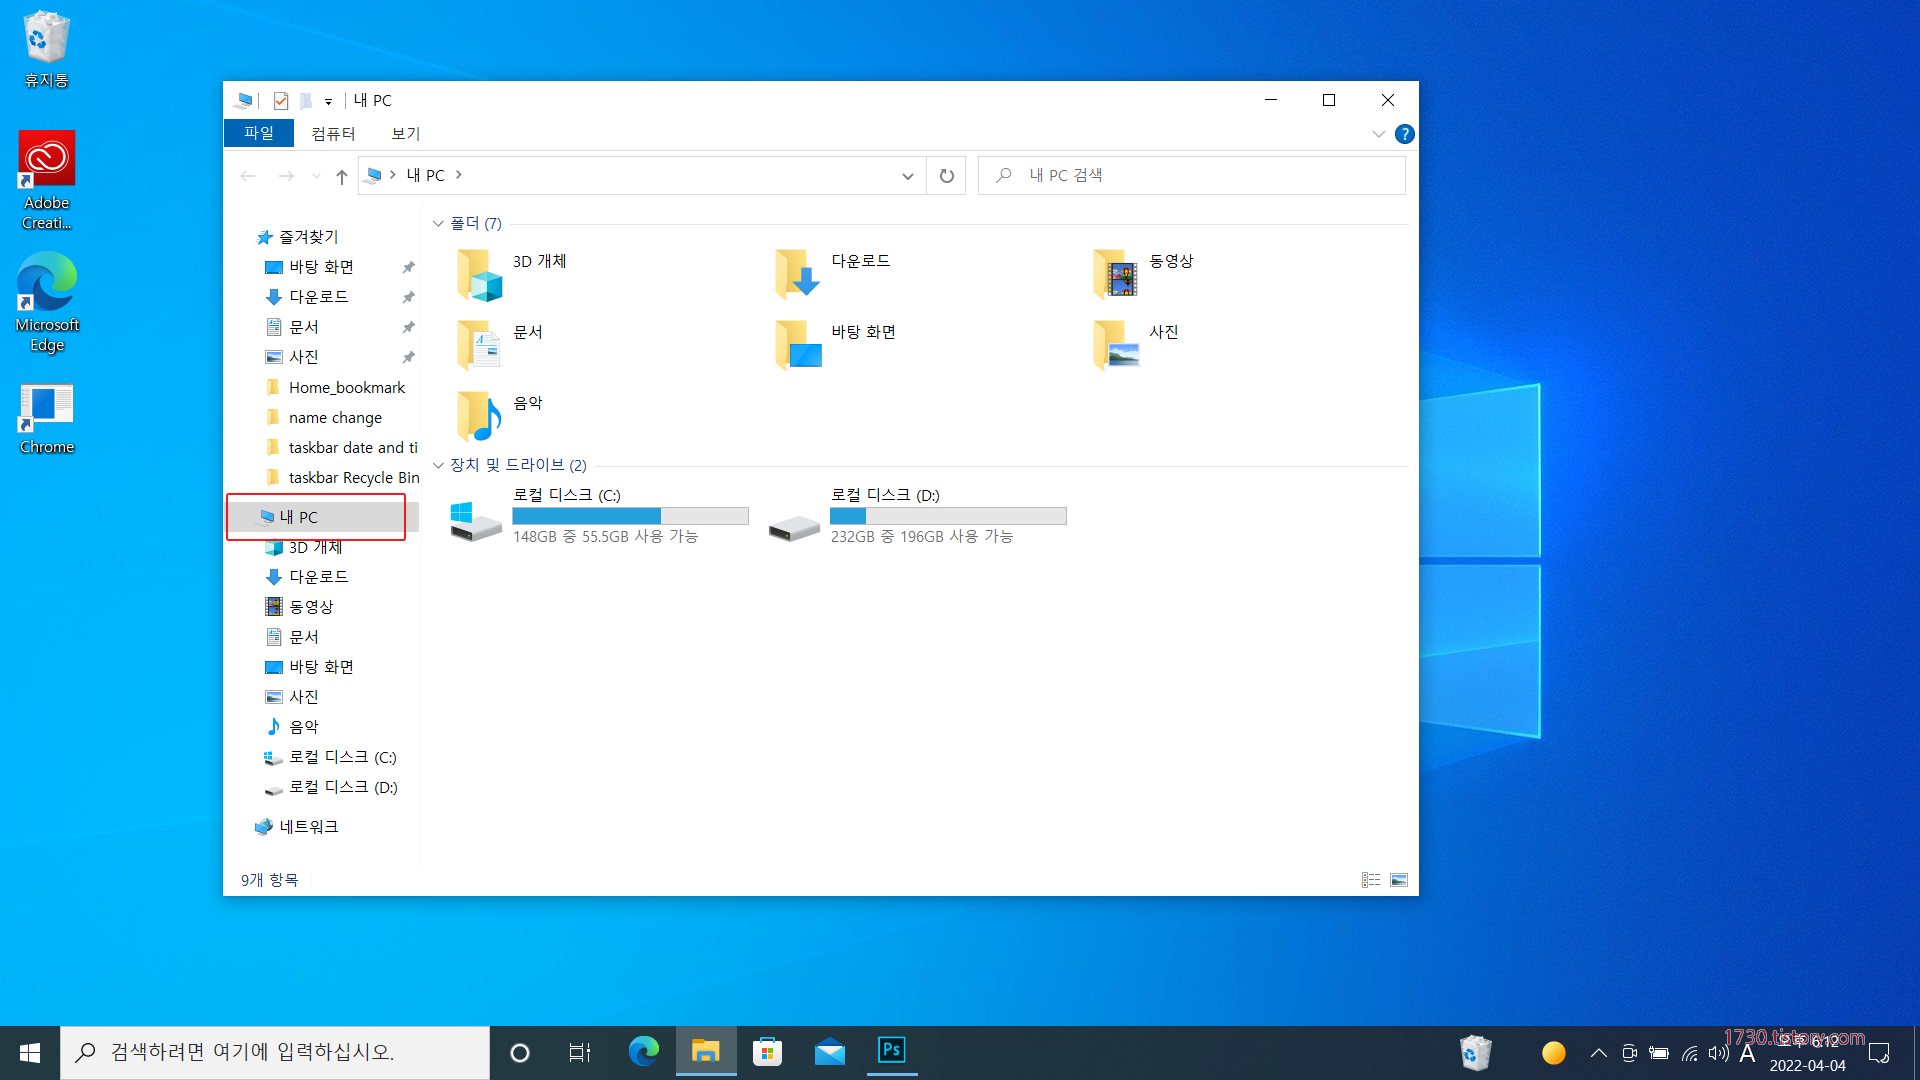Viewport: 1920px width, 1080px height.
Task: Open the address bar history dropdown
Action: (907, 176)
